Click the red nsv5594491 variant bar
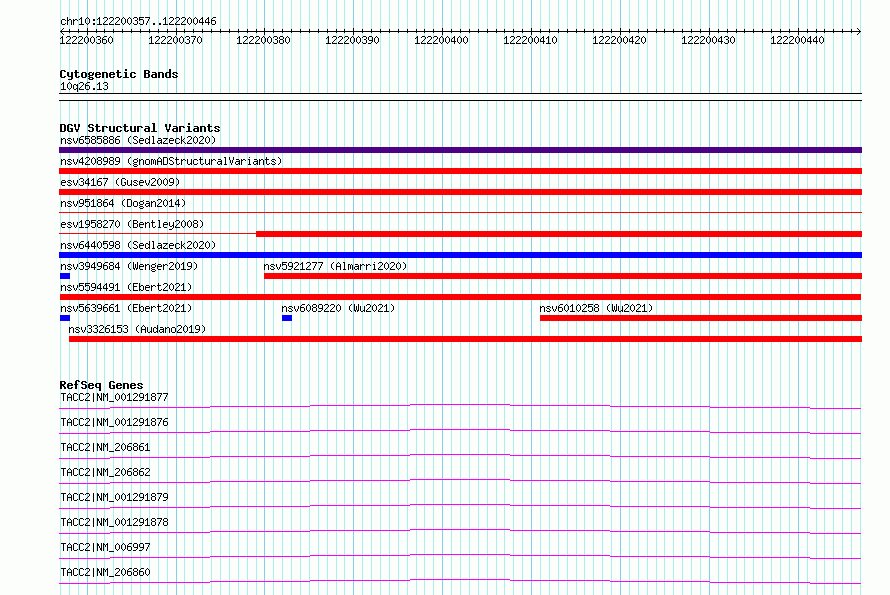The image size is (890, 595). pos(460,297)
